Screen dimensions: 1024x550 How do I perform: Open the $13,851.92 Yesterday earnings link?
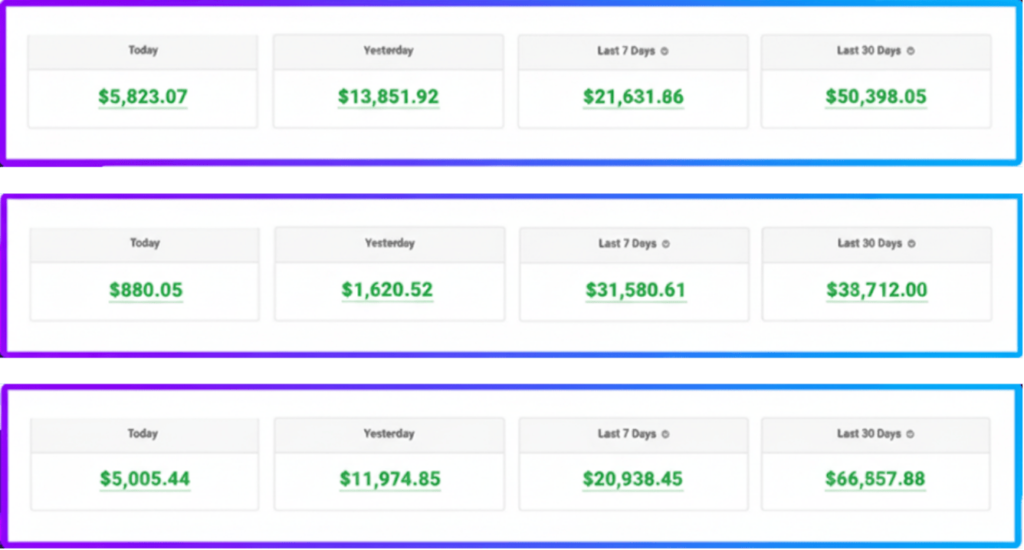[389, 97]
